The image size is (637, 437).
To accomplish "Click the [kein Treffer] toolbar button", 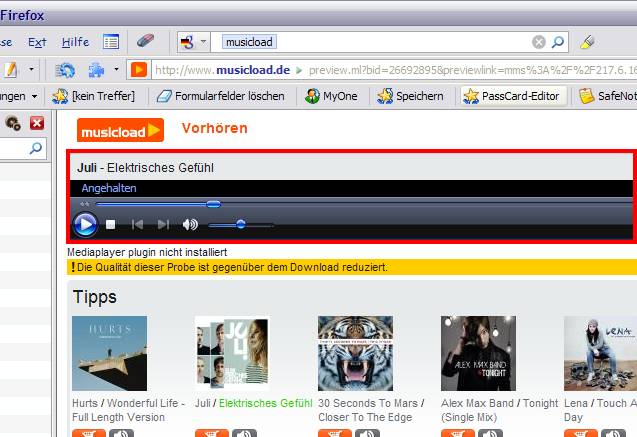I will point(93,96).
